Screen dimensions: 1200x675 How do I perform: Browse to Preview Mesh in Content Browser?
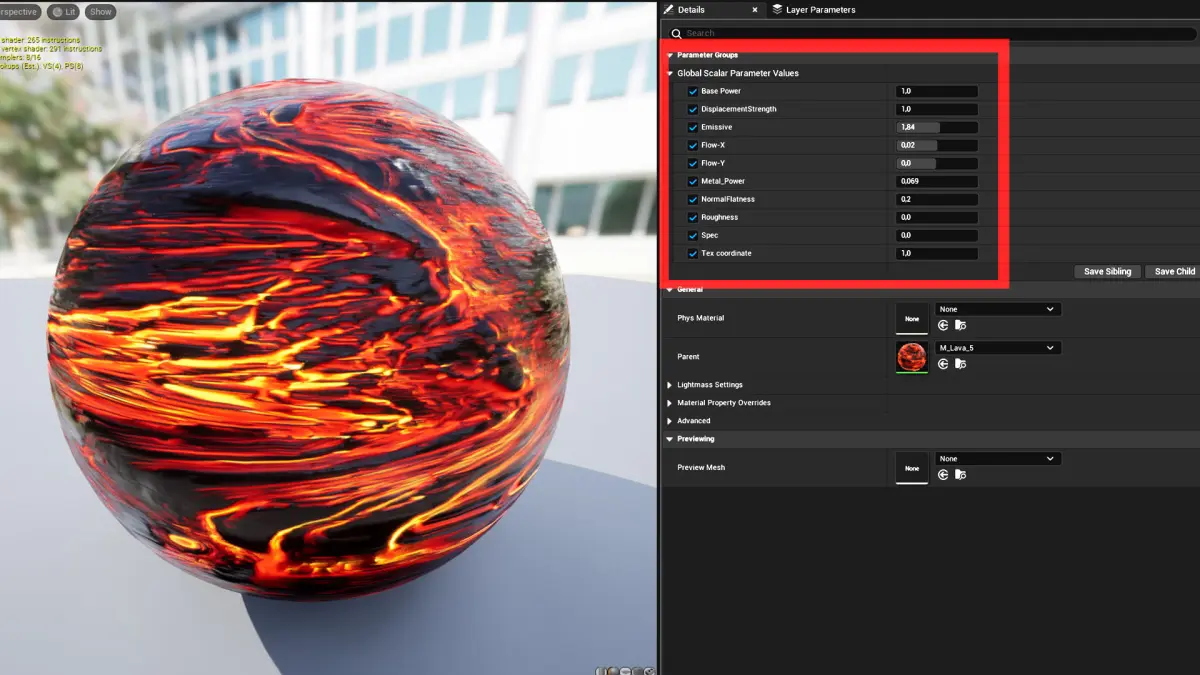(x=960, y=474)
